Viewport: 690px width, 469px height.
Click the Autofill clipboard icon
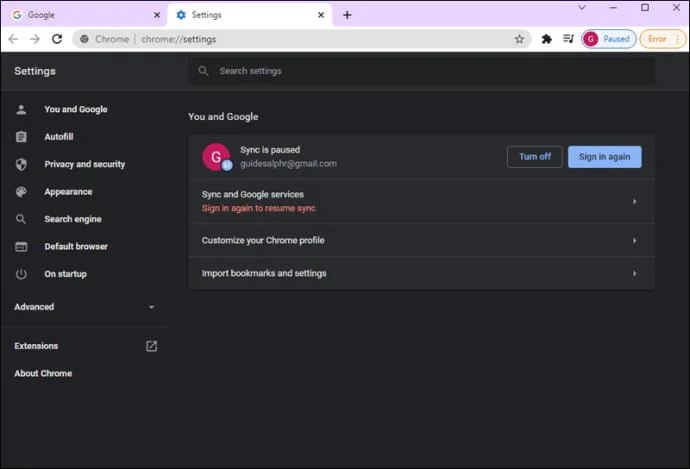tap(21, 137)
